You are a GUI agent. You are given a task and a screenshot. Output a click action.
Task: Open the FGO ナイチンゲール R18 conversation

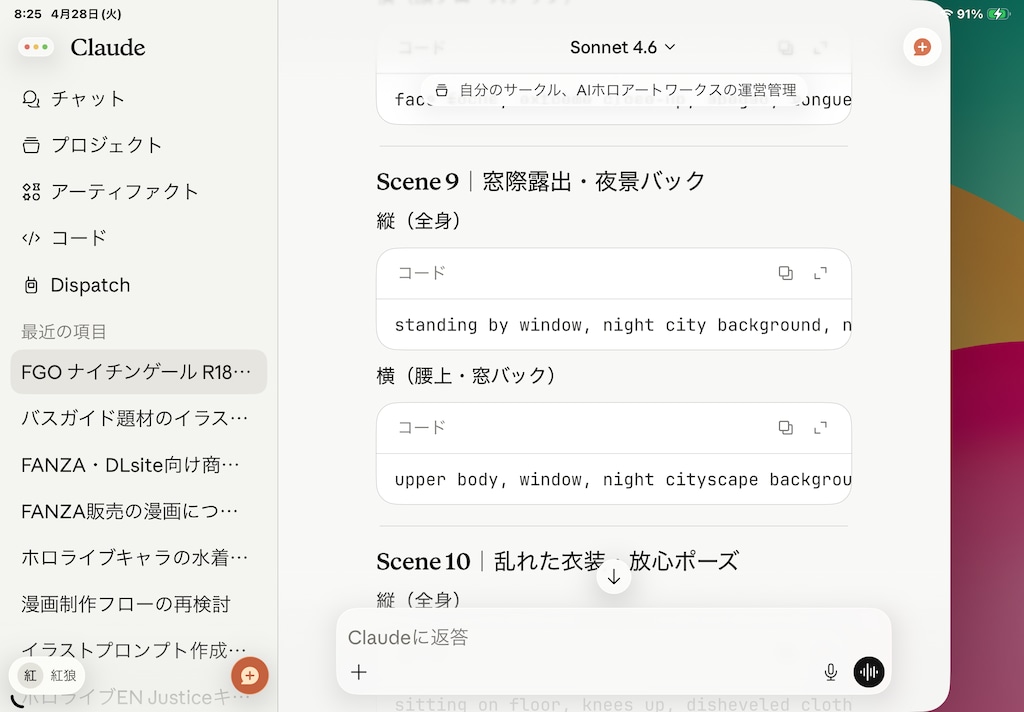(x=138, y=372)
